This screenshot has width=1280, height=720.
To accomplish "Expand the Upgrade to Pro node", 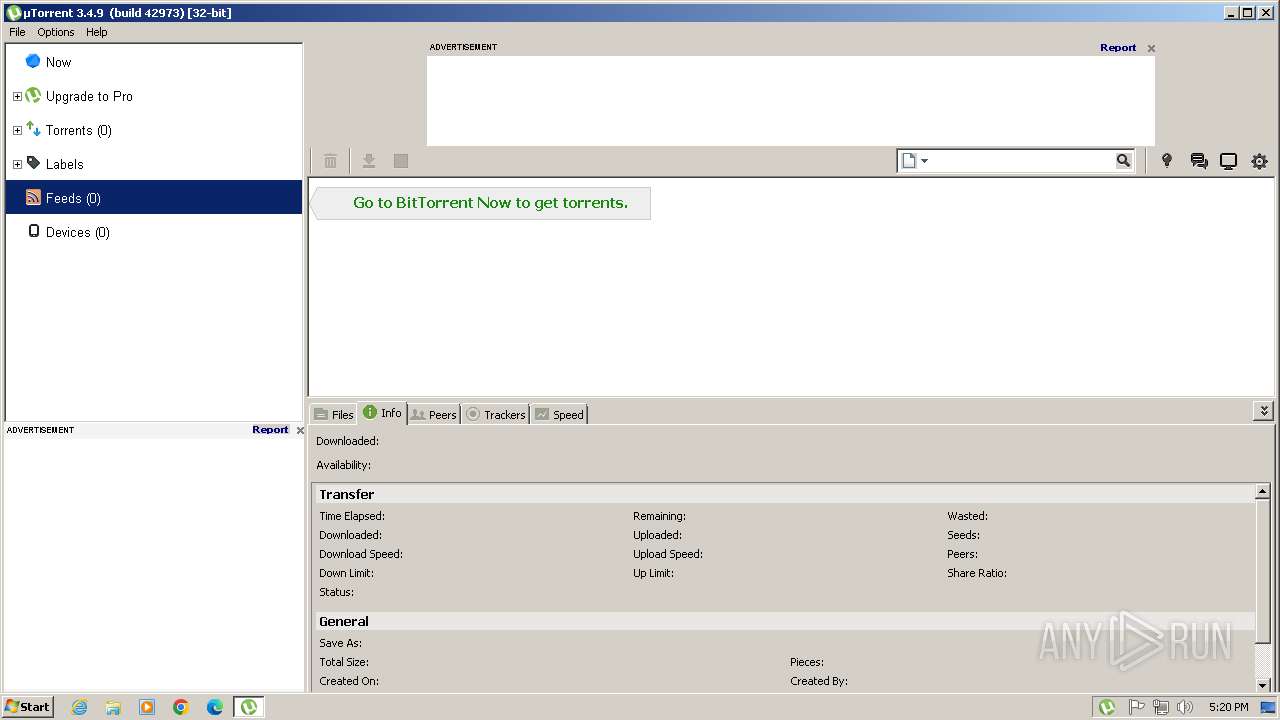I will point(17,97).
